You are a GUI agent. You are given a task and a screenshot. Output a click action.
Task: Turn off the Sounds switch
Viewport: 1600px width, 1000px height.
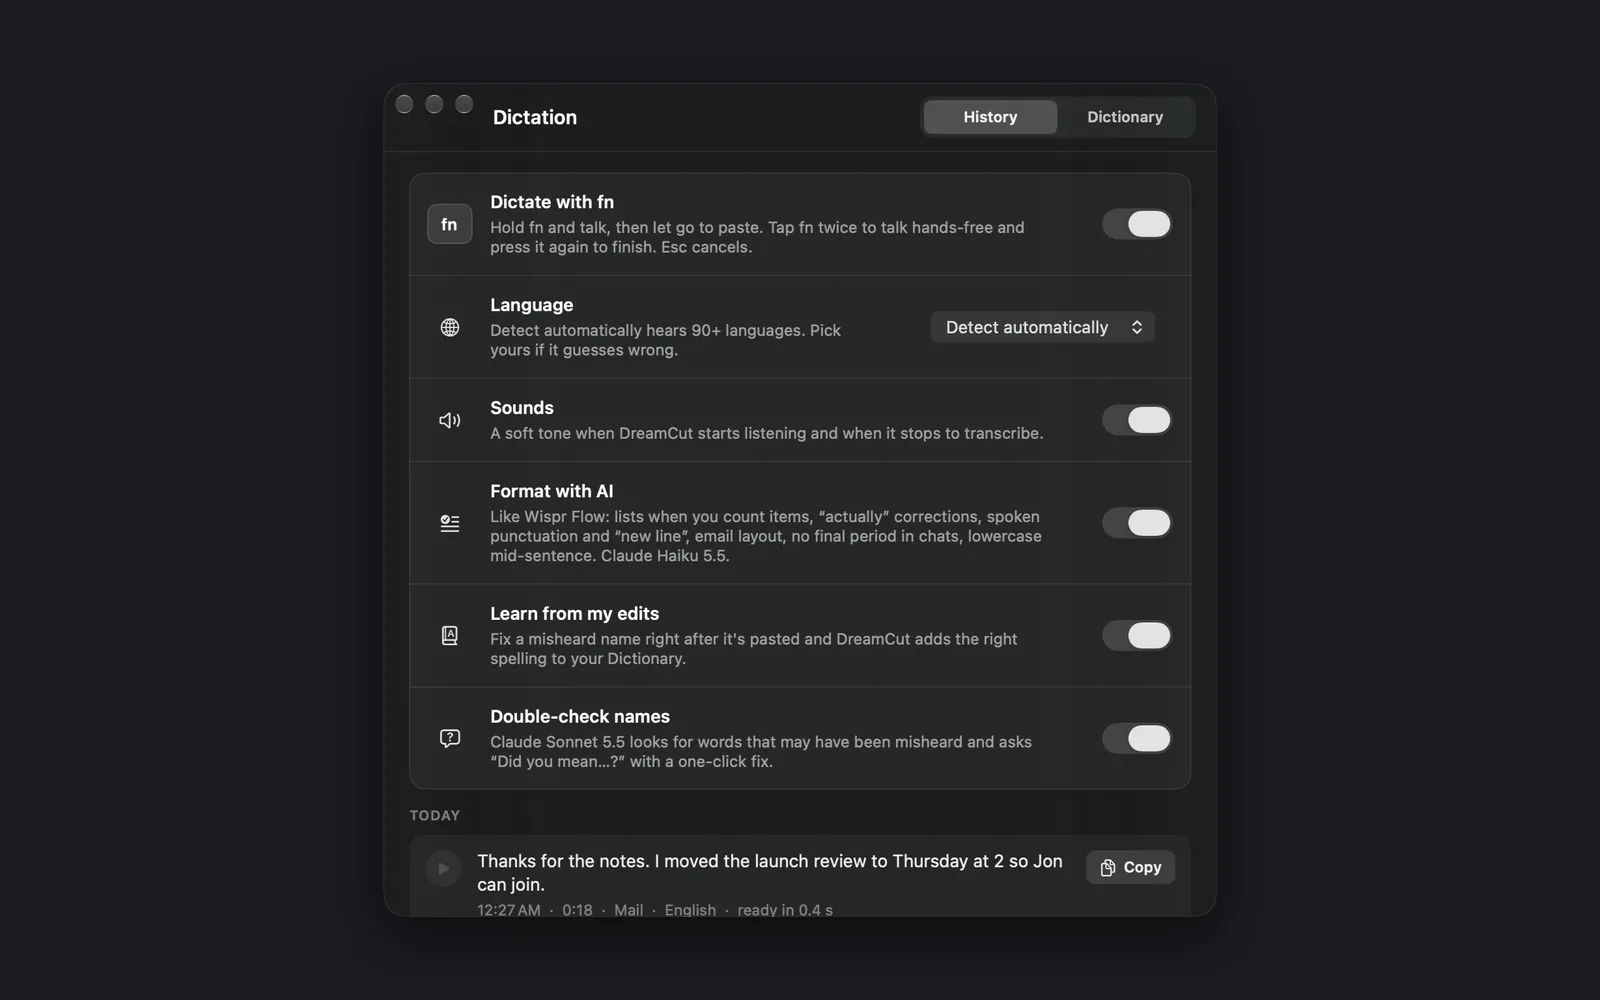[x=1137, y=420]
